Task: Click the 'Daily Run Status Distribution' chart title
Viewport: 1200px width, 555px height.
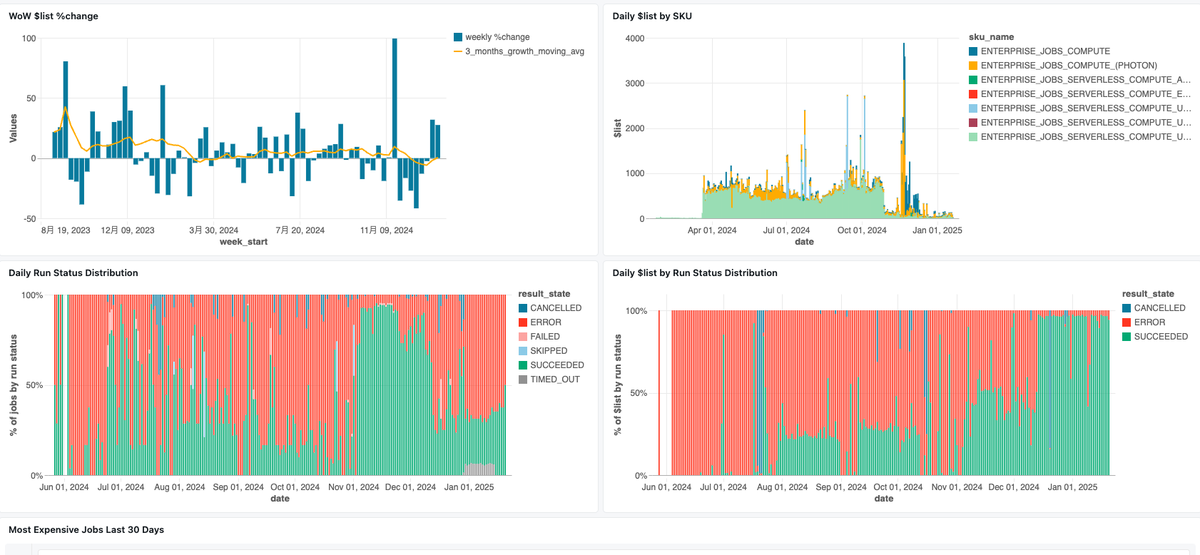Action: pyautogui.click(x=73, y=272)
